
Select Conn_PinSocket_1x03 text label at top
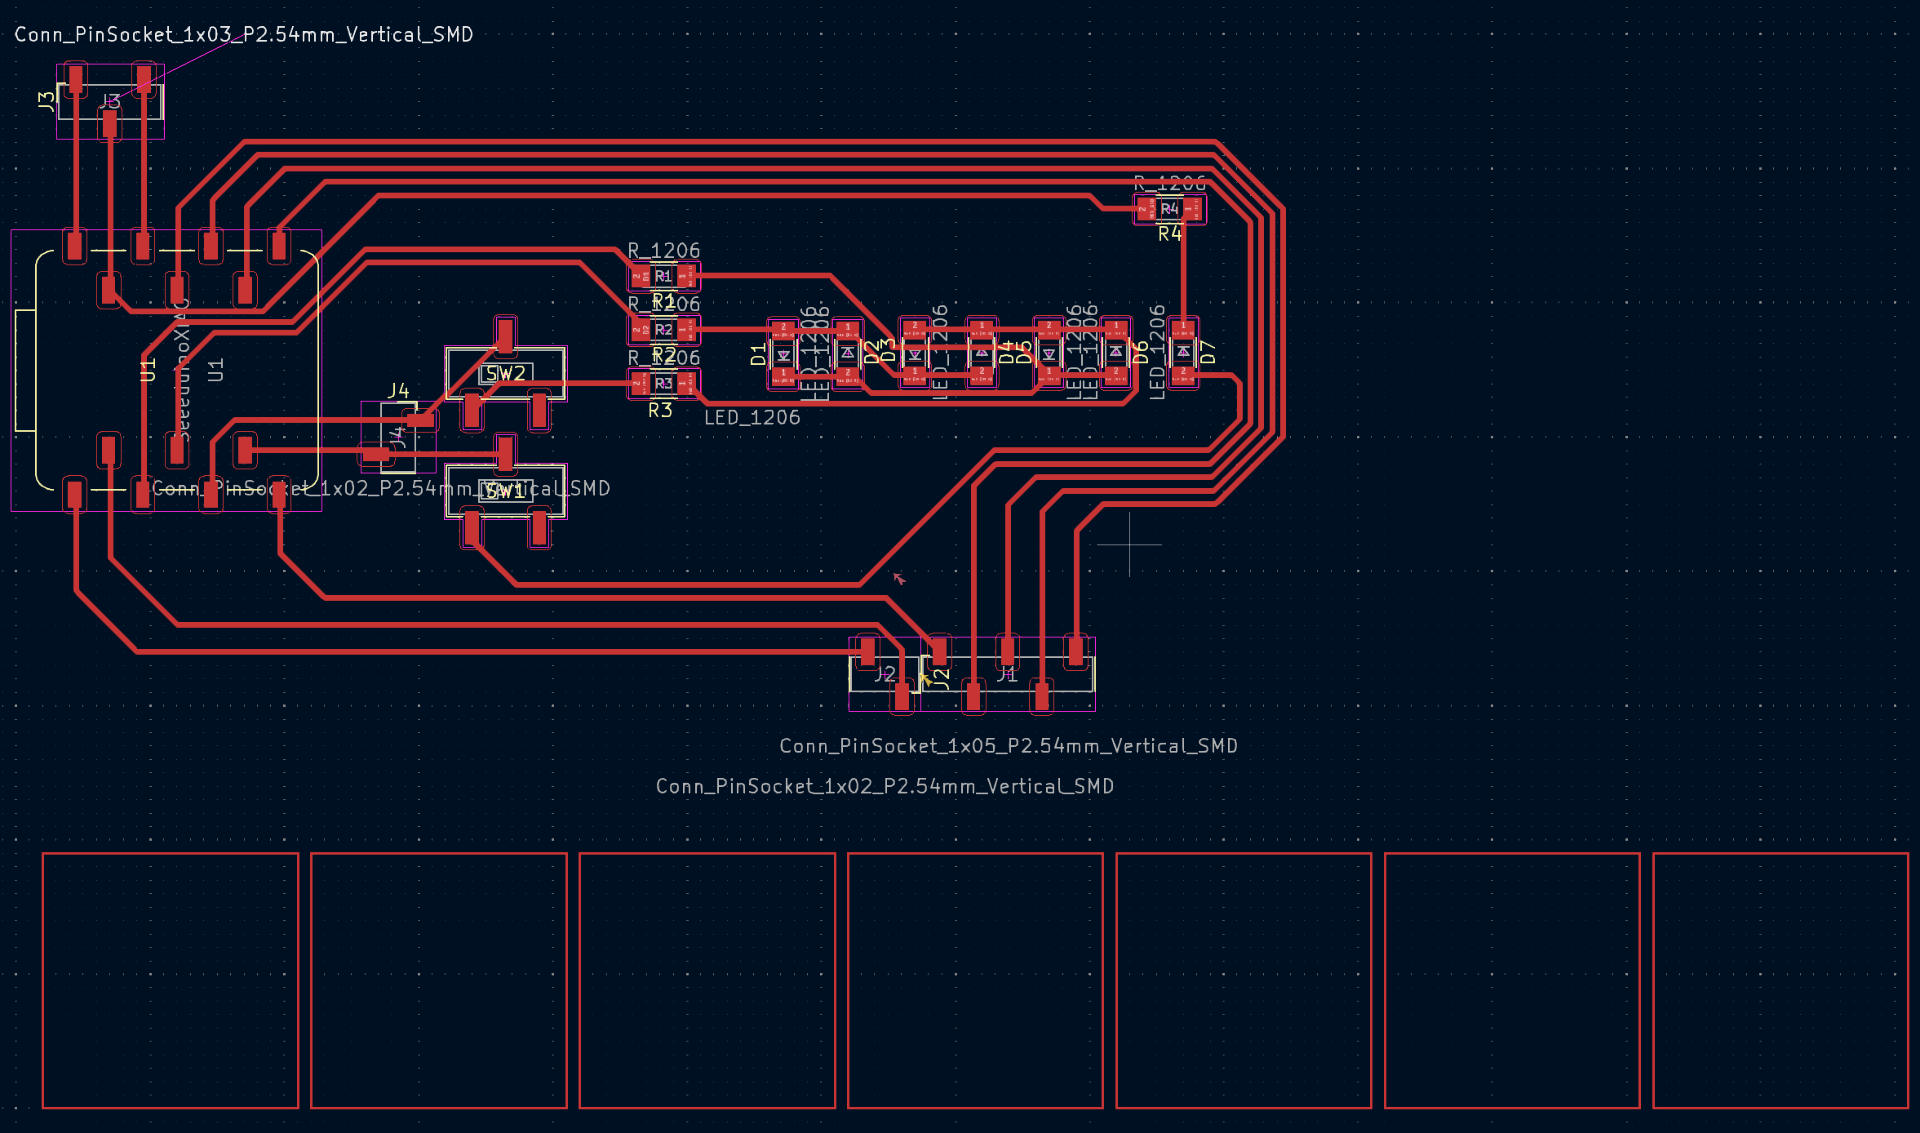243,35
